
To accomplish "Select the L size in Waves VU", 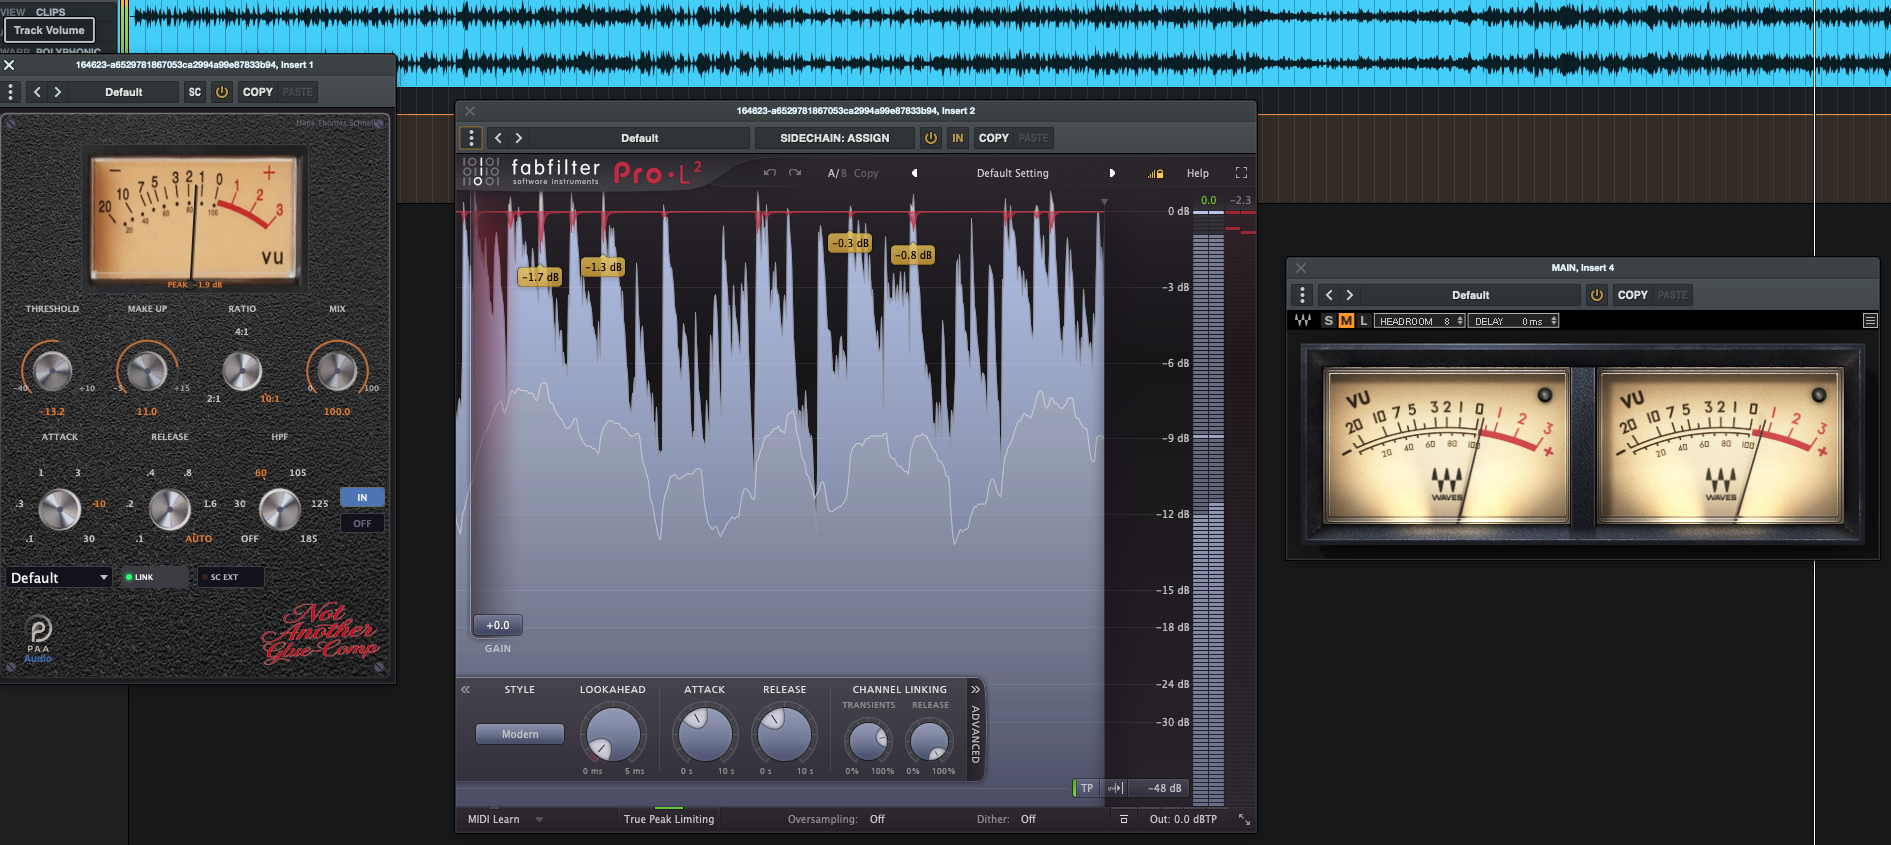I will point(1363,321).
